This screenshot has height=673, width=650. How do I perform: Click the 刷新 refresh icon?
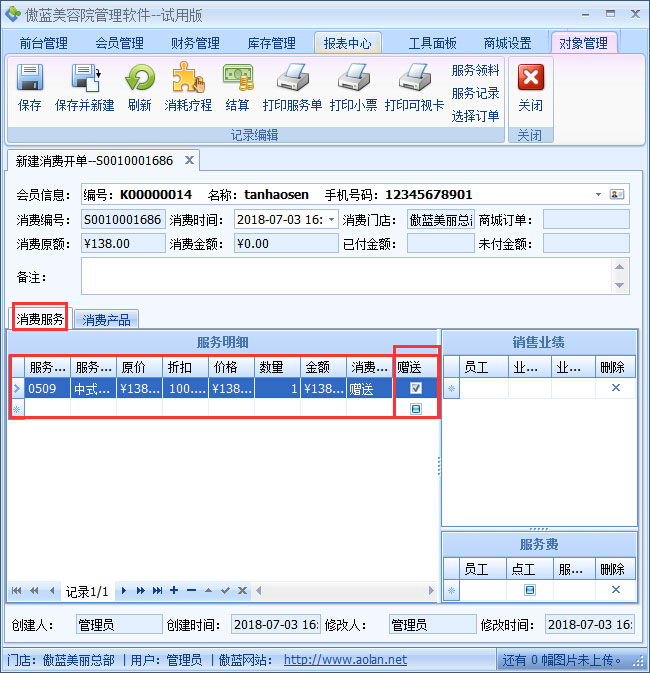tap(139, 79)
